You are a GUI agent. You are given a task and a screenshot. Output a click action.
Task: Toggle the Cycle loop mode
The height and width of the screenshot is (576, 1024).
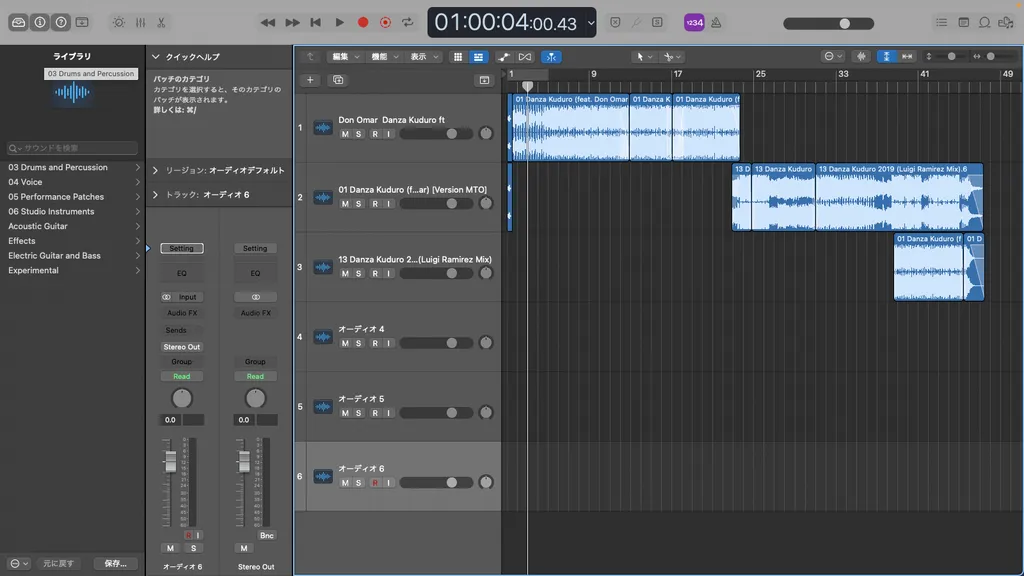(x=408, y=22)
